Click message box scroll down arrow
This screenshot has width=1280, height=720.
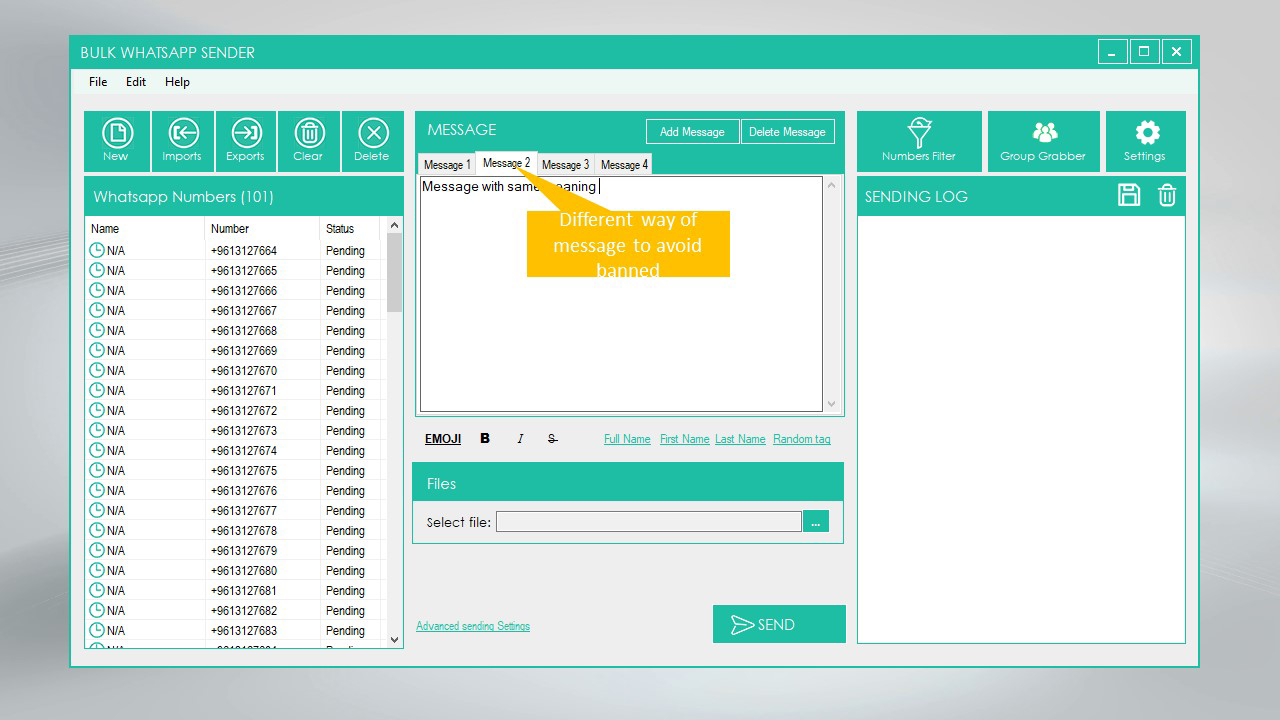click(x=831, y=404)
